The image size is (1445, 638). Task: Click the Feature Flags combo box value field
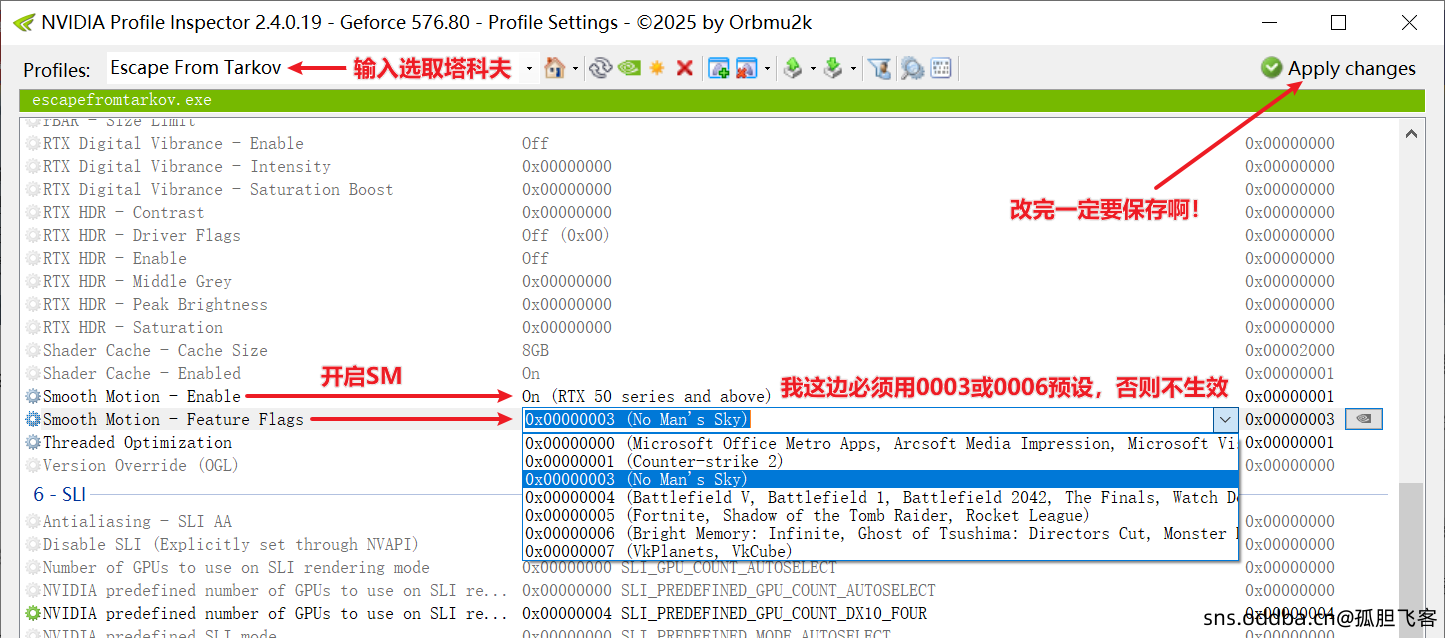point(867,420)
